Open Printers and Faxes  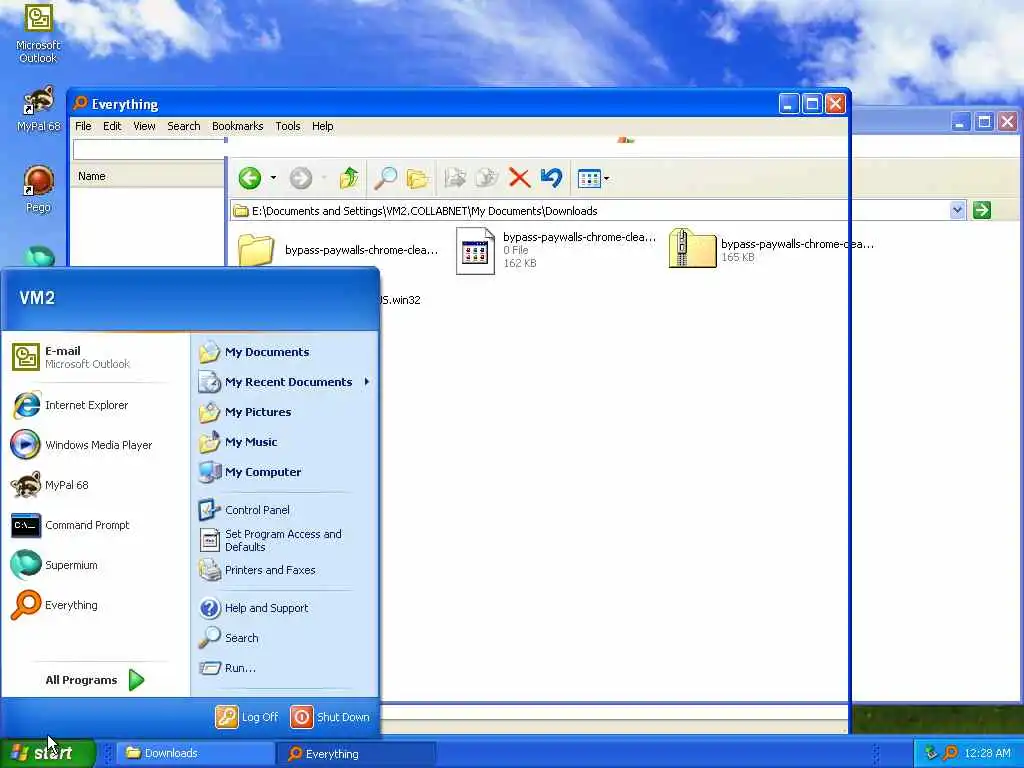(284, 570)
